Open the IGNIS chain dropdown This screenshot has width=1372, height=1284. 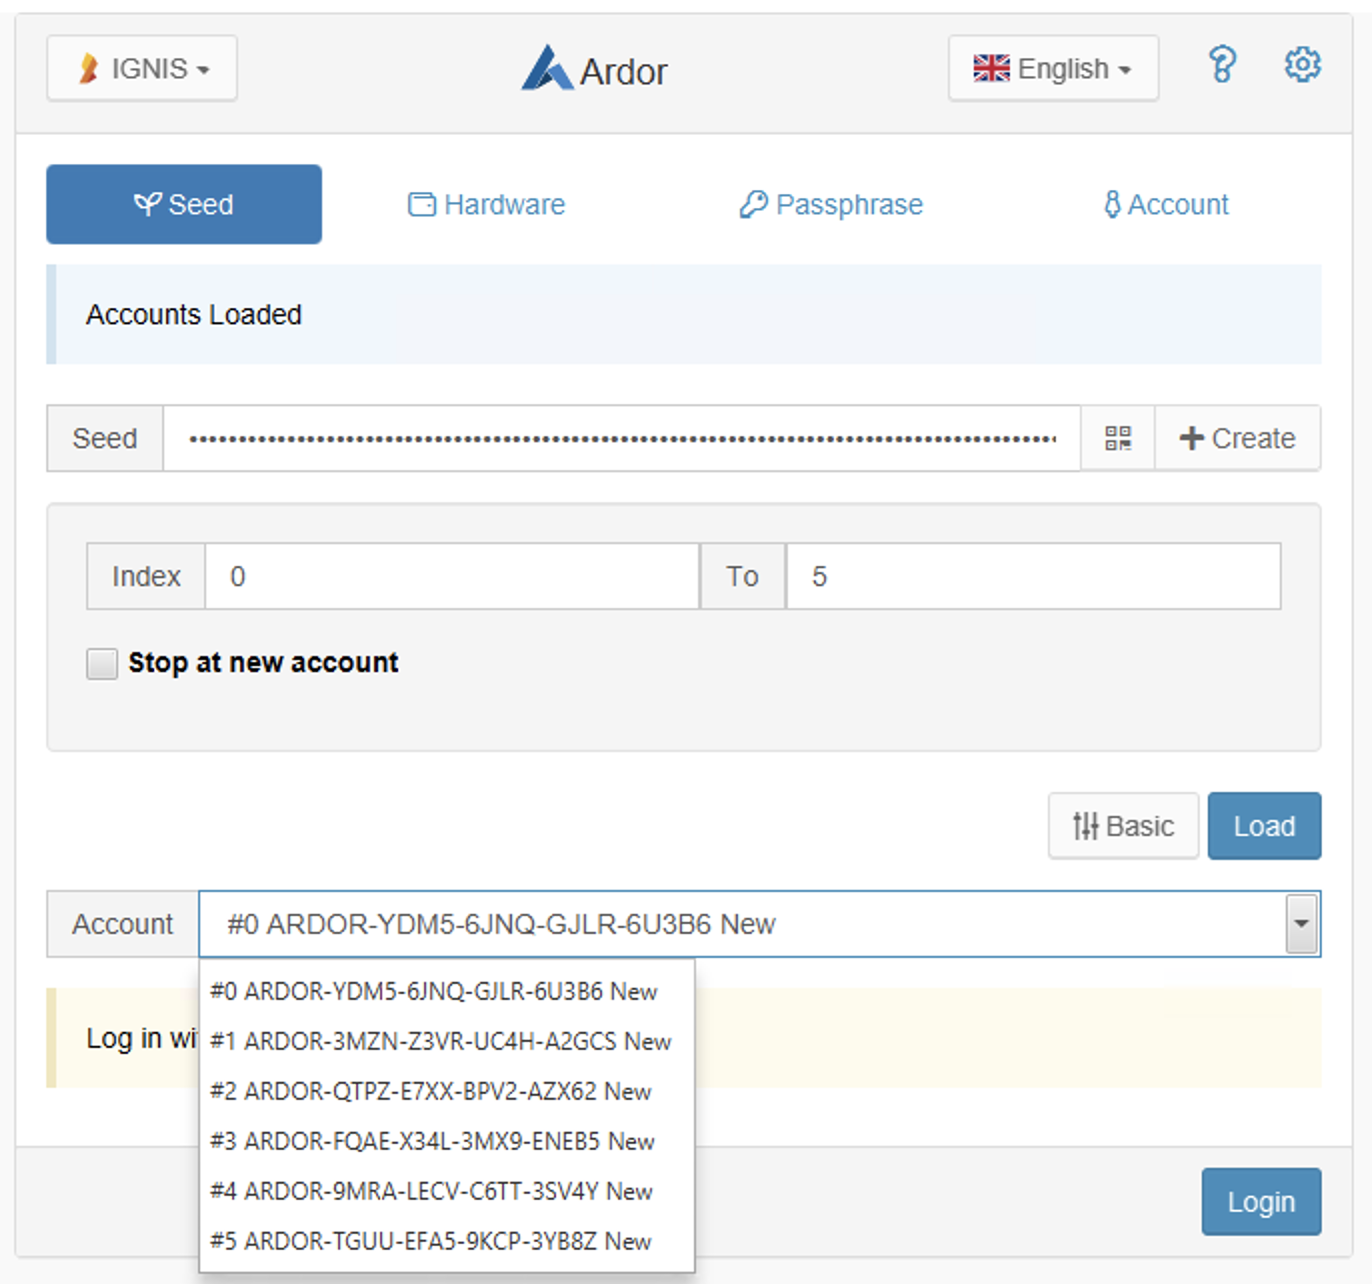pos(142,69)
